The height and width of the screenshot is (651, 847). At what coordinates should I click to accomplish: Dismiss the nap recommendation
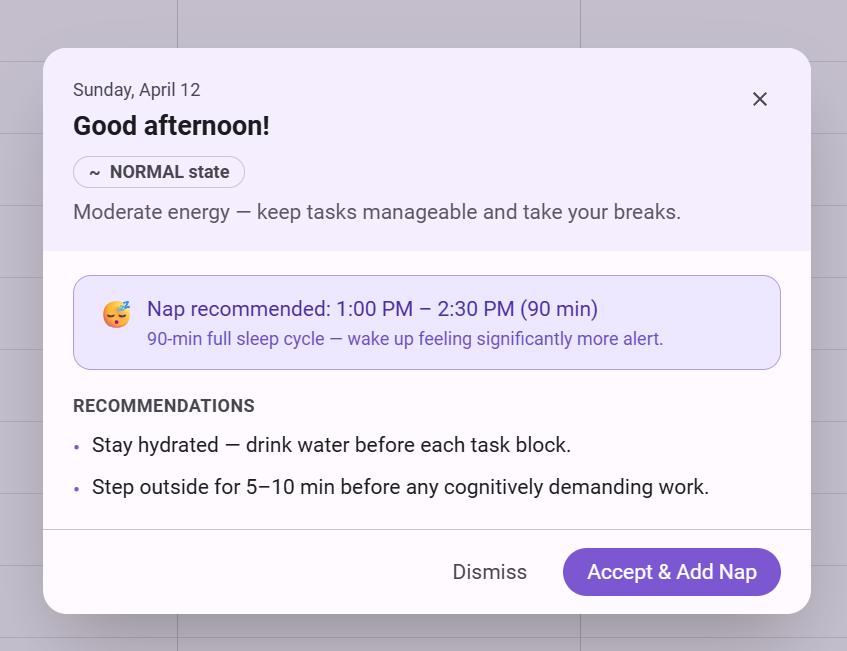pos(489,572)
